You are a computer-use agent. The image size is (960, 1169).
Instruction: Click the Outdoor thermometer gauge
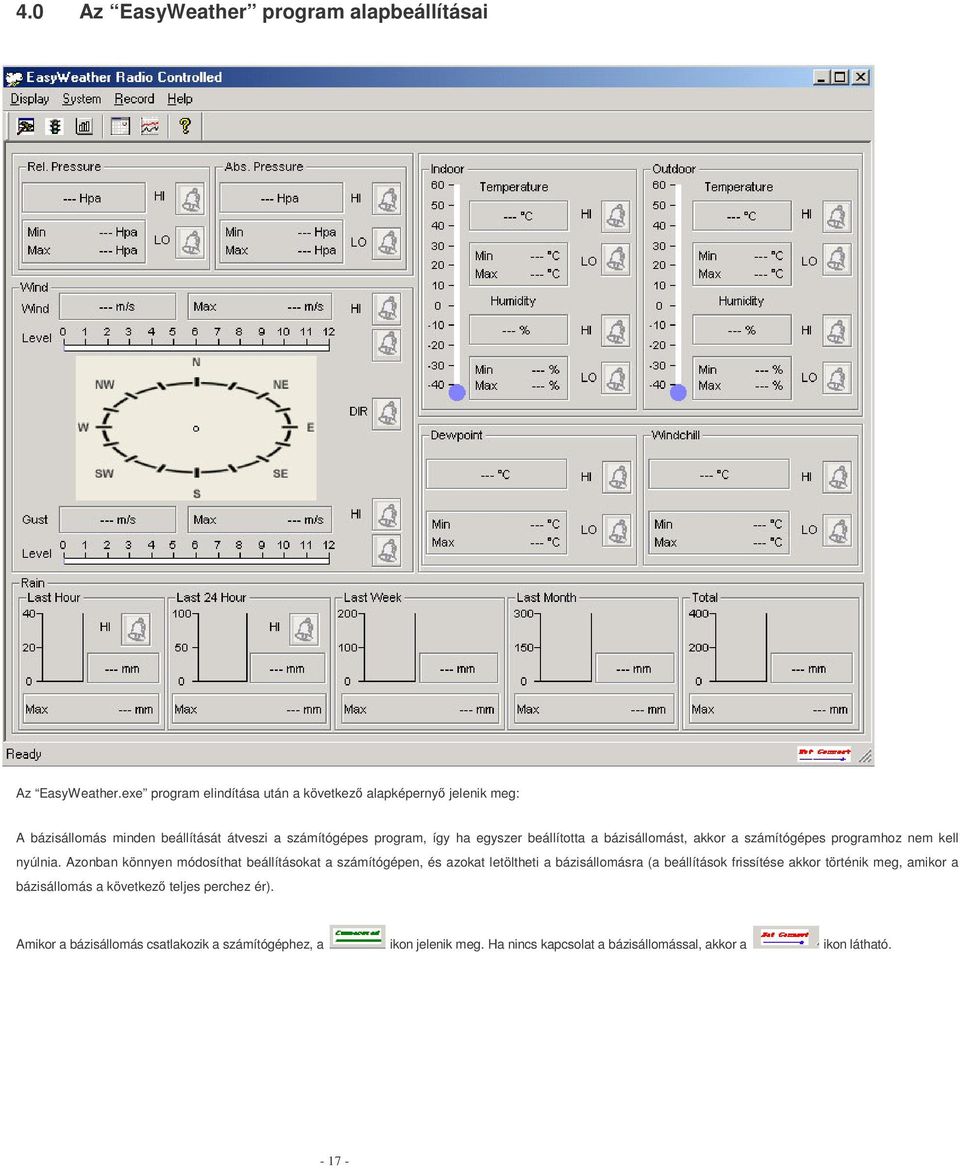678,291
